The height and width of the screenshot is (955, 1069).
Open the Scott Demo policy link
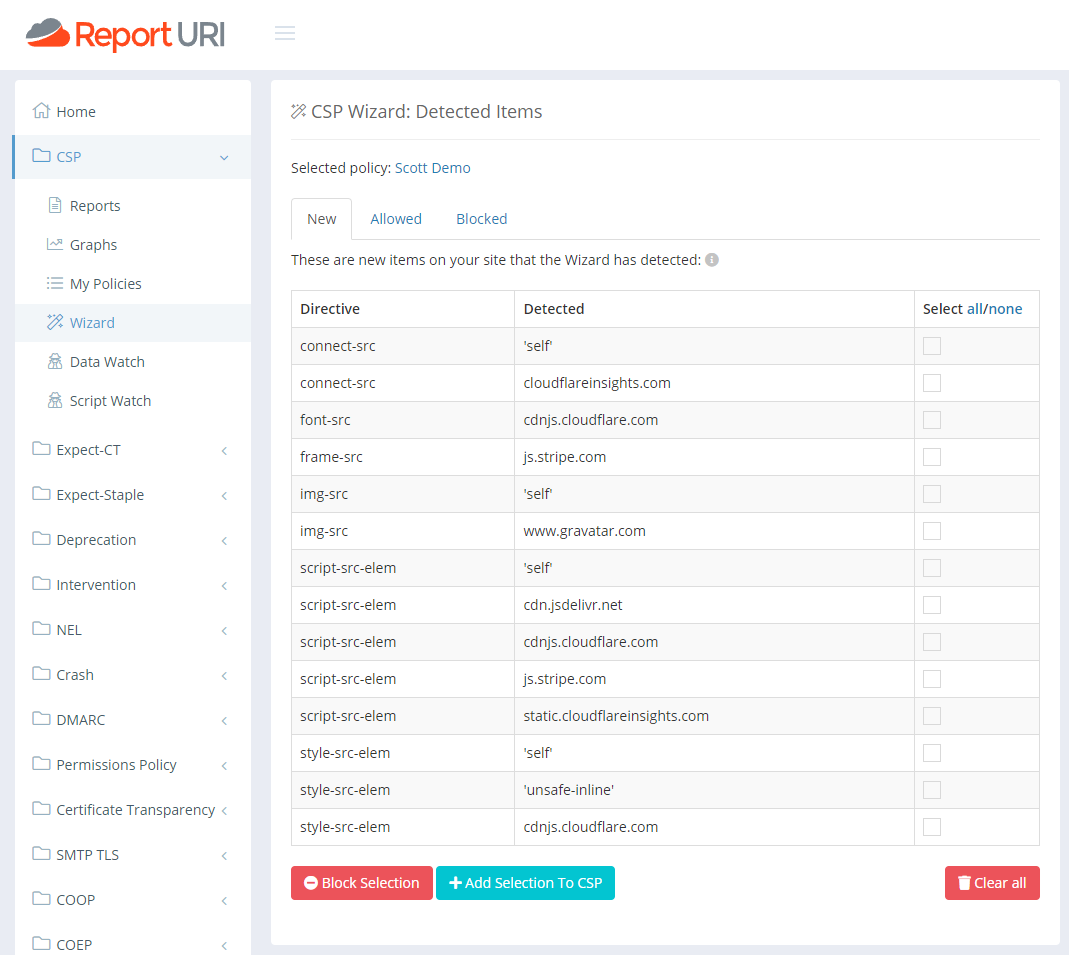pos(432,168)
